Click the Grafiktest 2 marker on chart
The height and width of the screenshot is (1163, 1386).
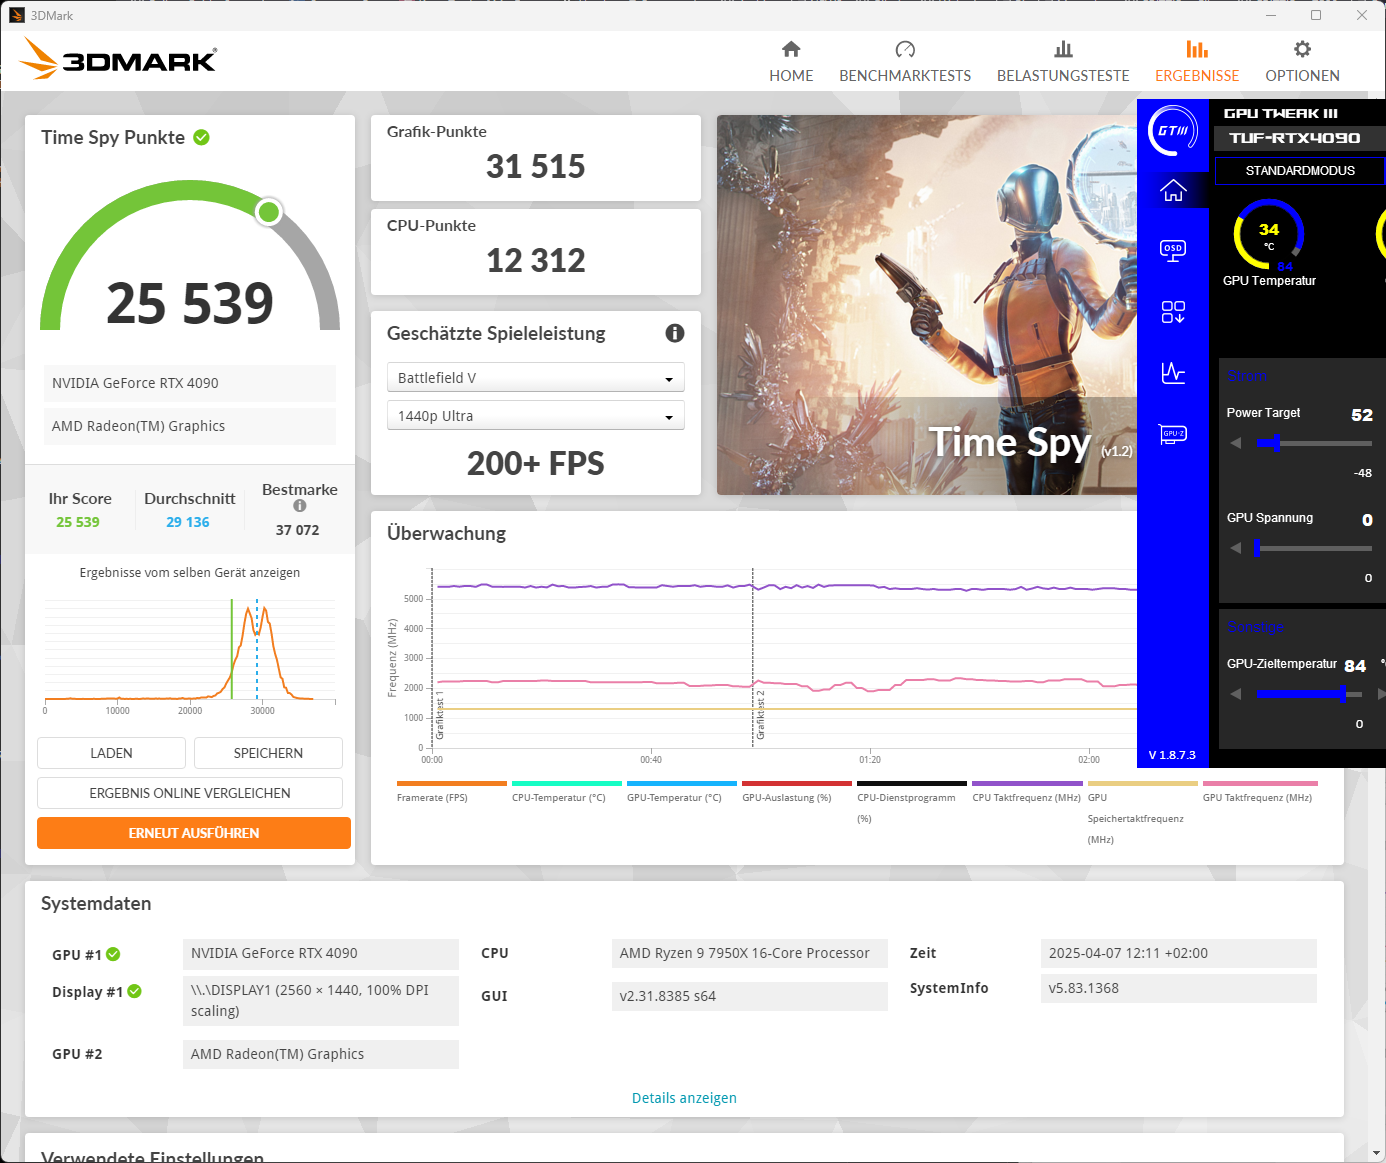(x=760, y=715)
